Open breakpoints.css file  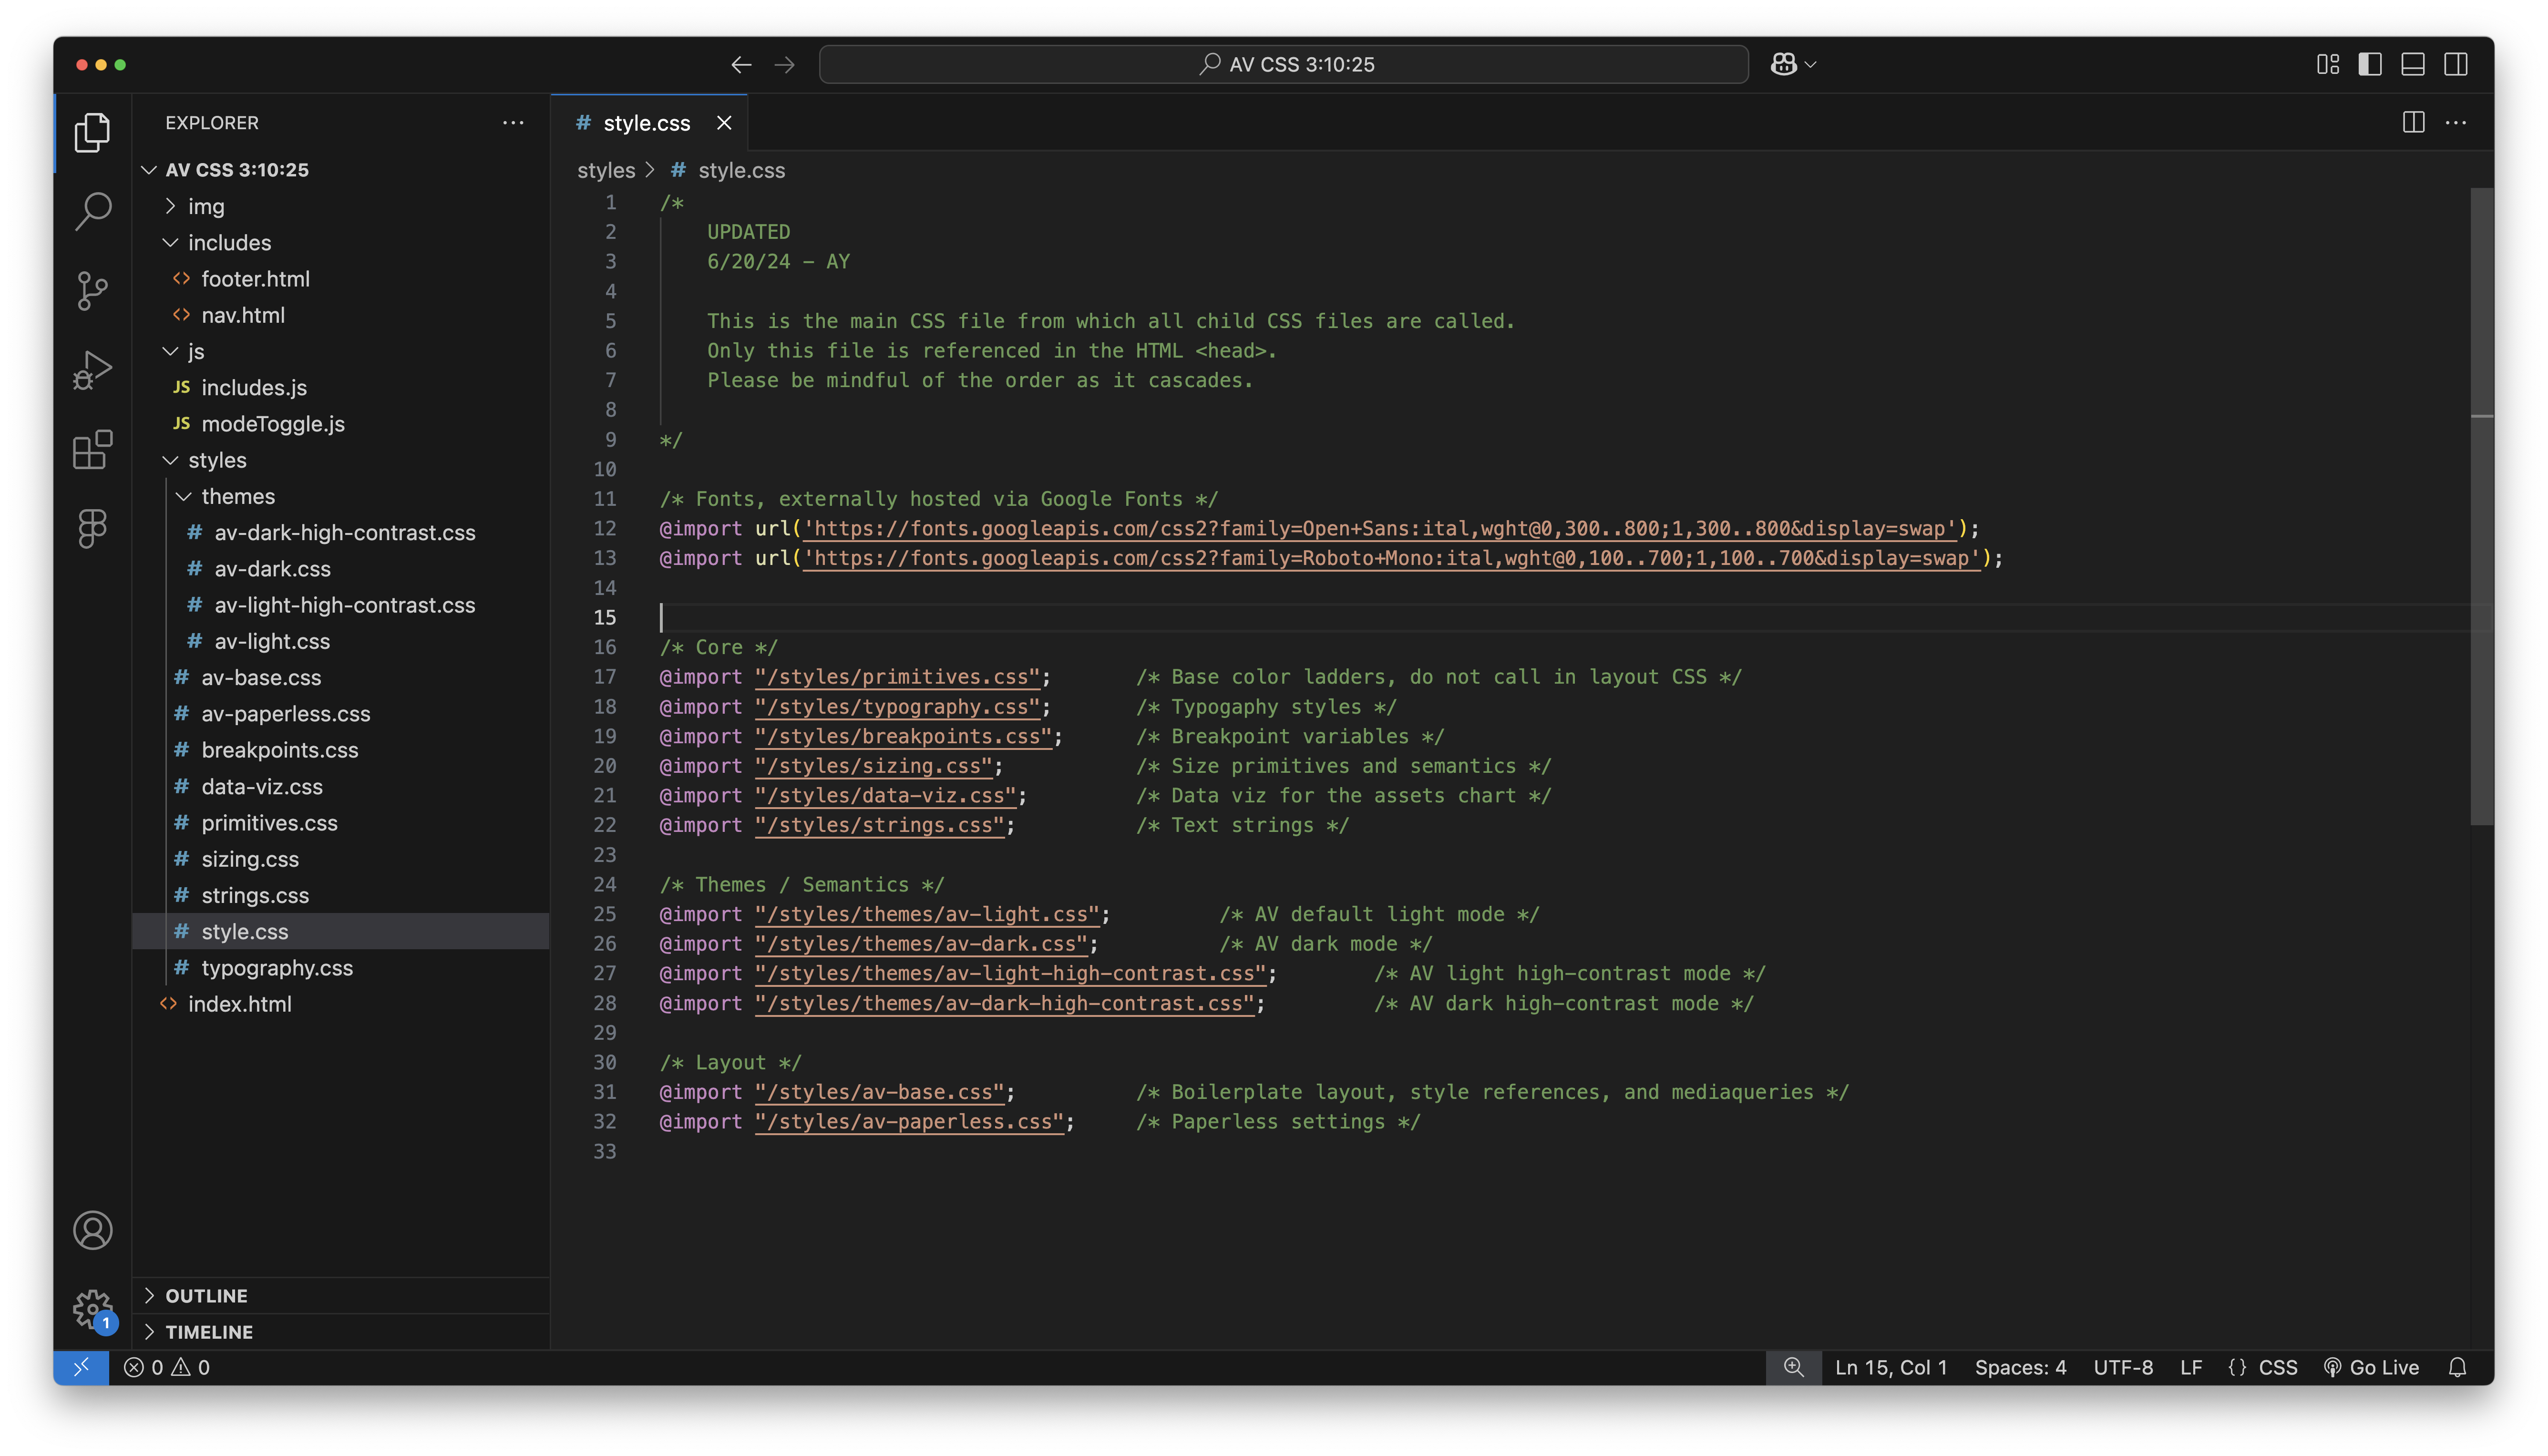[x=341, y=750]
